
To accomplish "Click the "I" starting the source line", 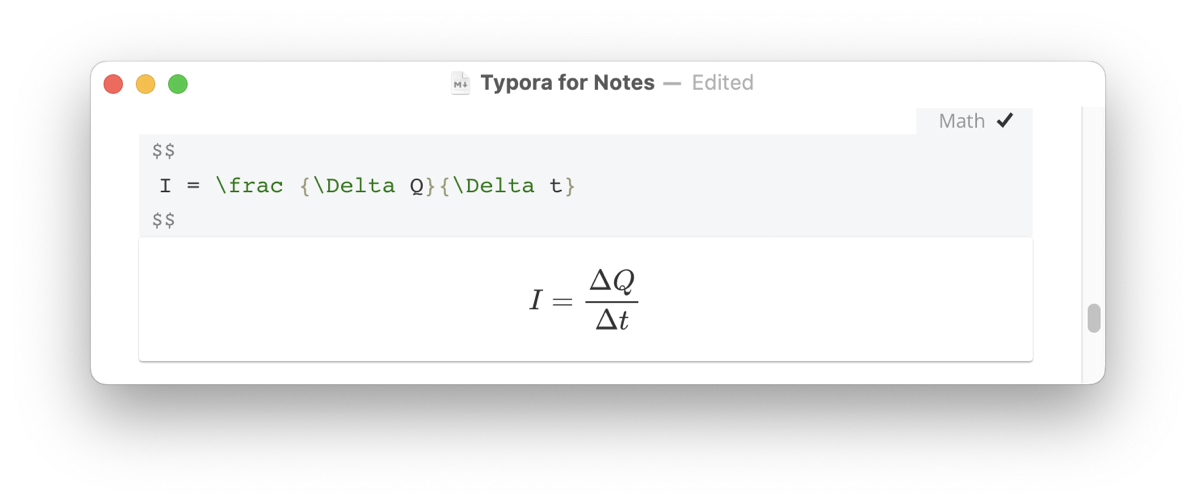I will click(x=166, y=186).
